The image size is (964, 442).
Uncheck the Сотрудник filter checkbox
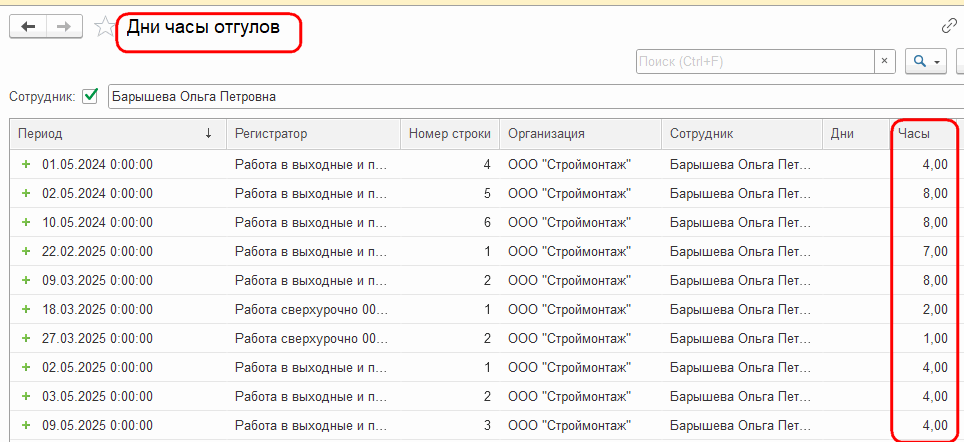tap(90, 96)
